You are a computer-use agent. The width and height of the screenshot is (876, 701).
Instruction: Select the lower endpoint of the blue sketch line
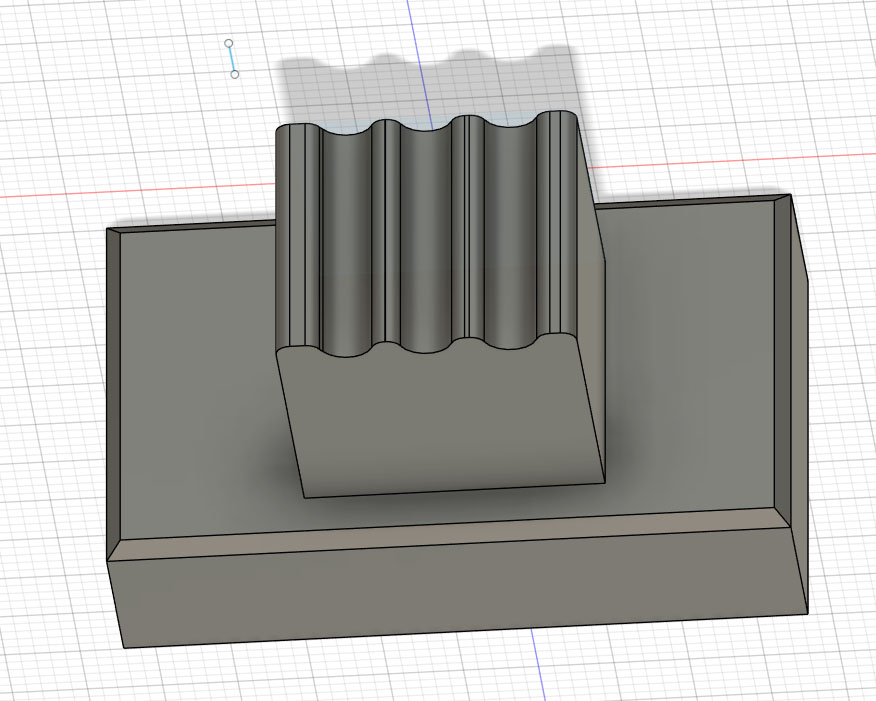click(x=234, y=74)
